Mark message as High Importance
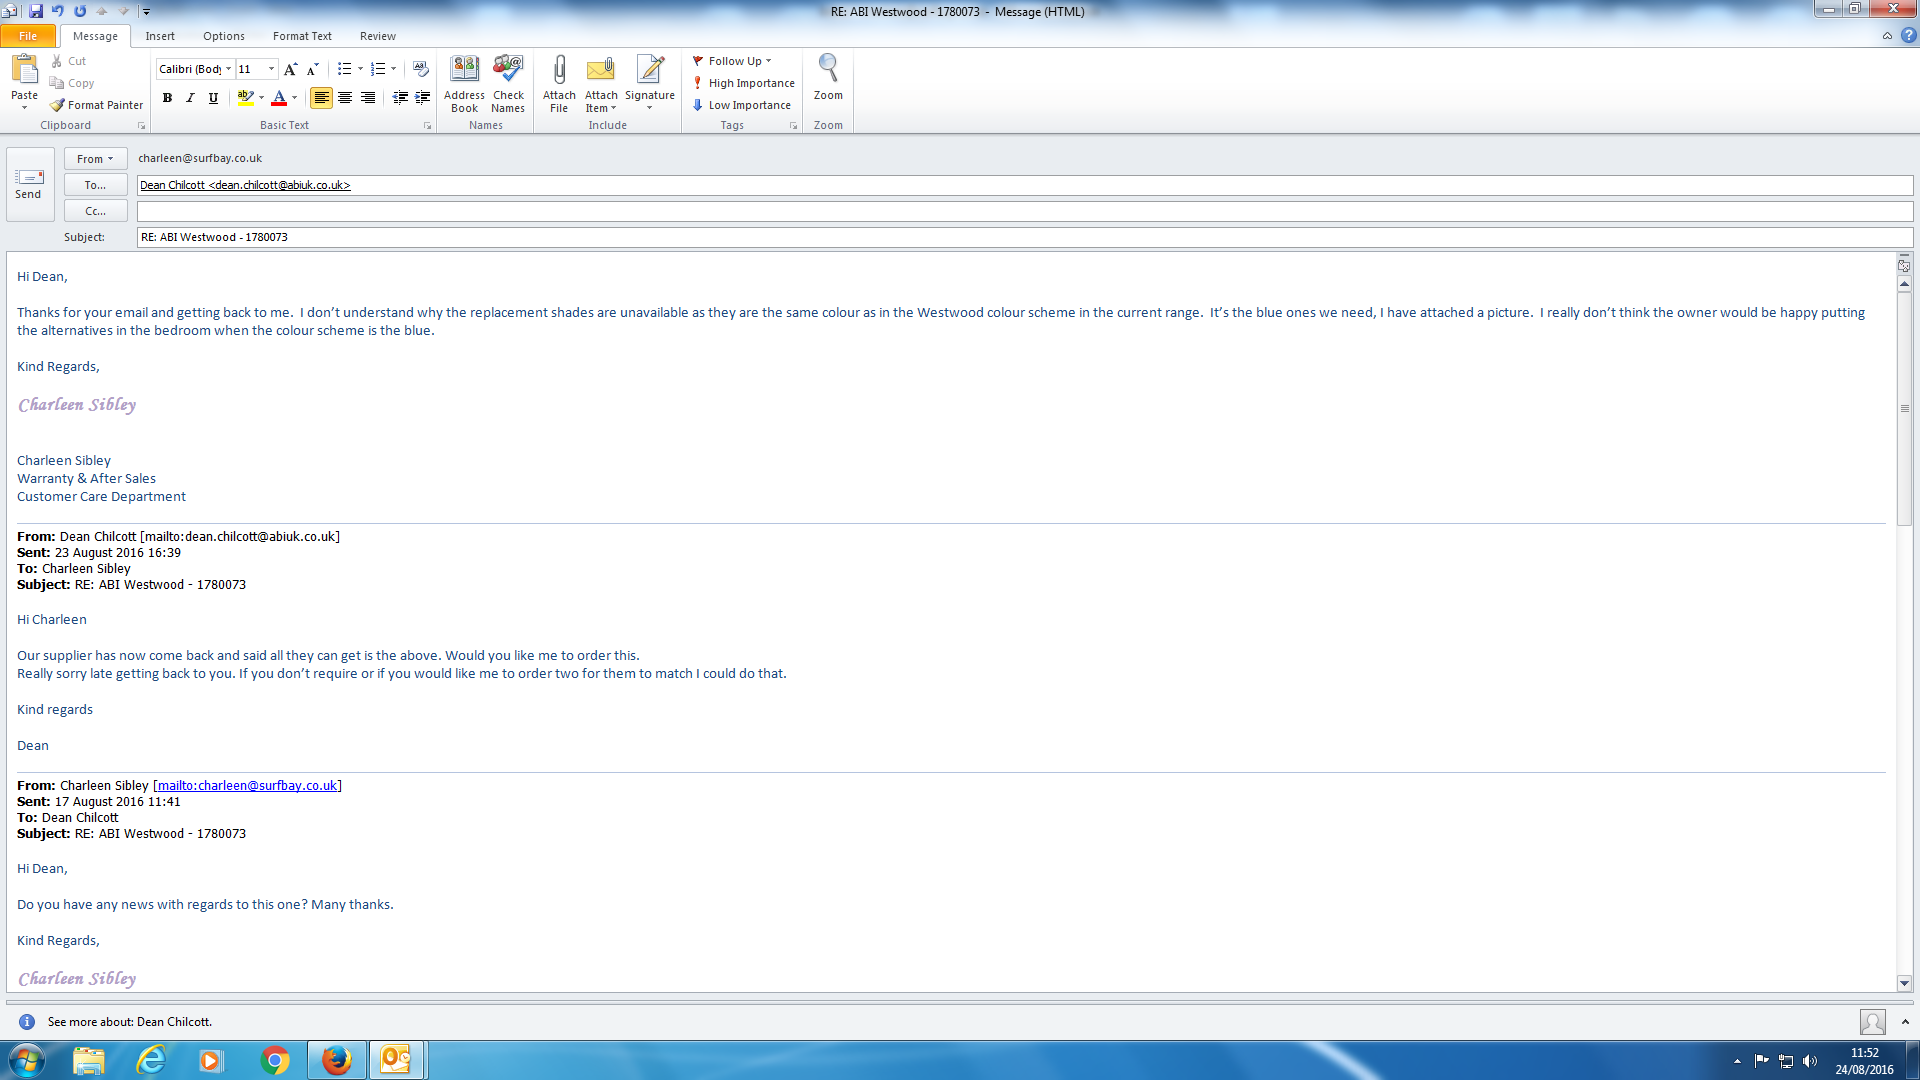Image resolution: width=1920 pixels, height=1080 pixels. (x=744, y=83)
